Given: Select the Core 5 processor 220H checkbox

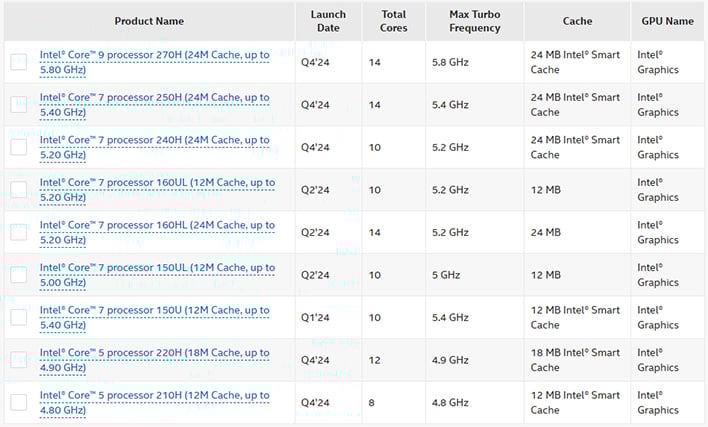Looking at the screenshot, I should [x=19, y=360].
